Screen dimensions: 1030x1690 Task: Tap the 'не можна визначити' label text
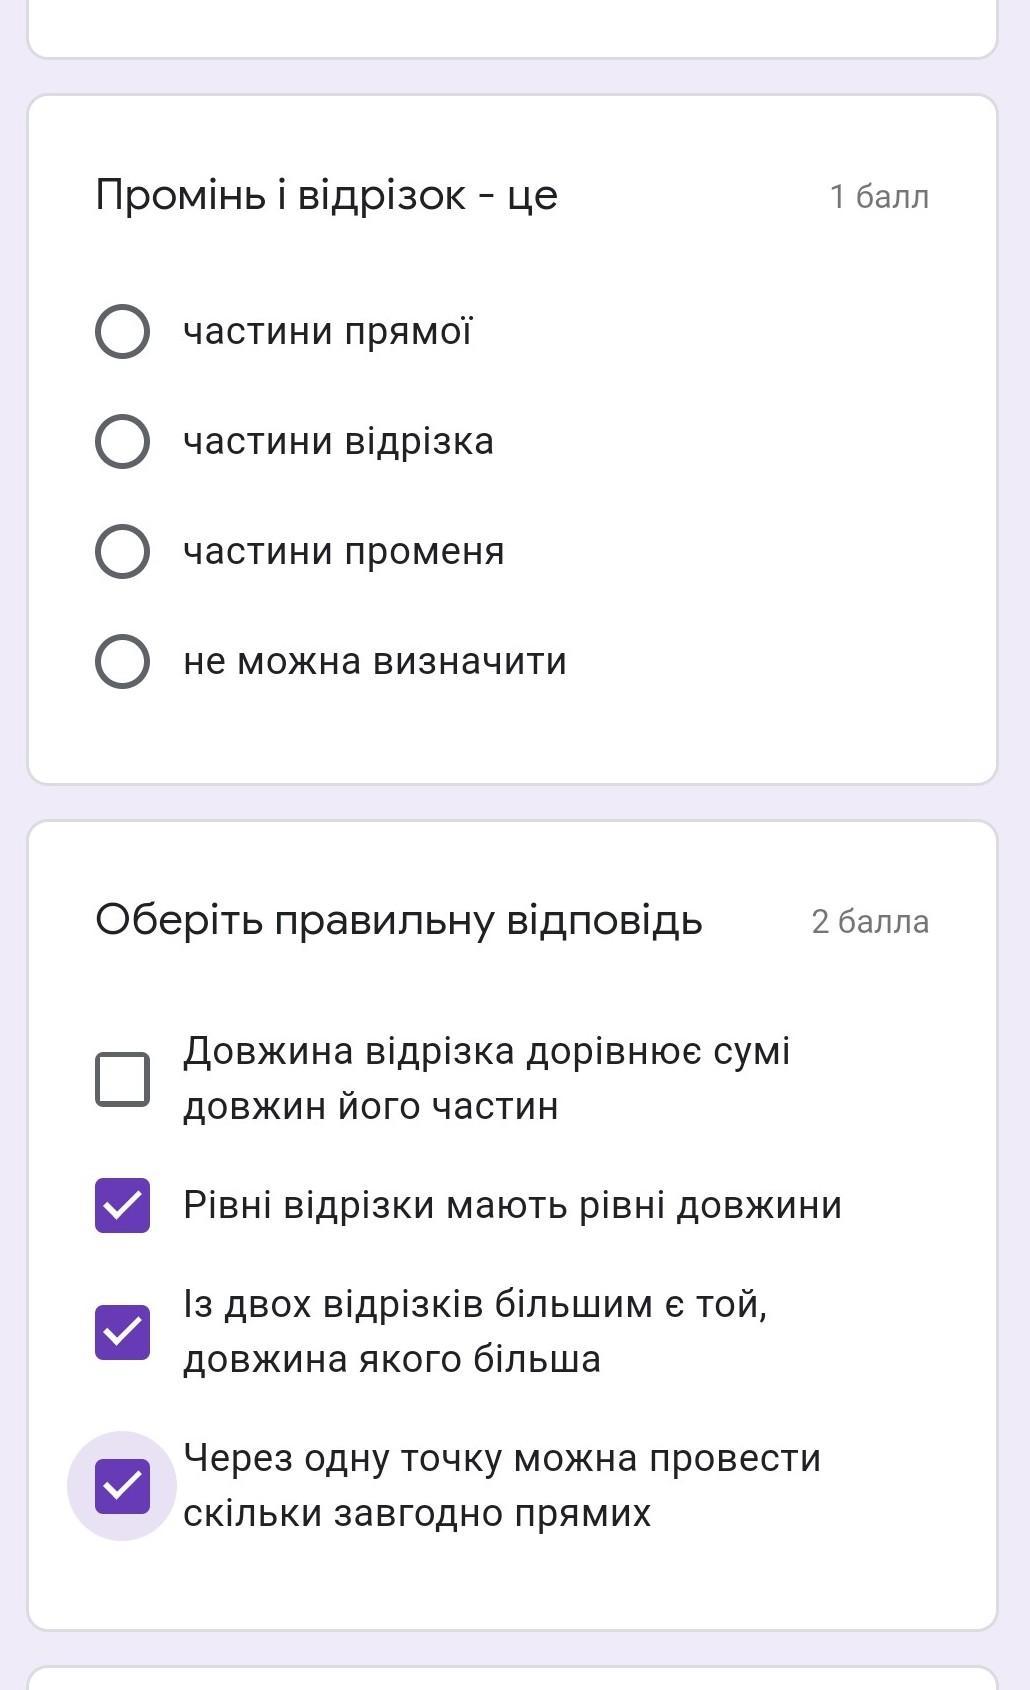pyautogui.click(x=374, y=661)
